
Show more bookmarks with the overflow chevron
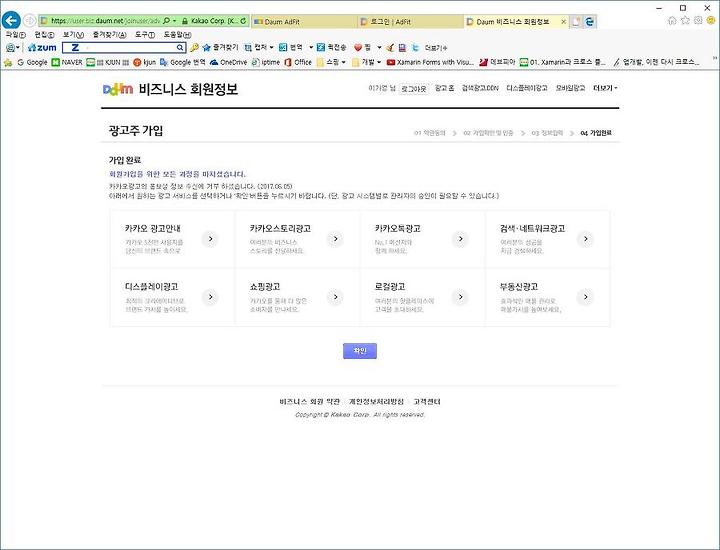click(714, 59)
